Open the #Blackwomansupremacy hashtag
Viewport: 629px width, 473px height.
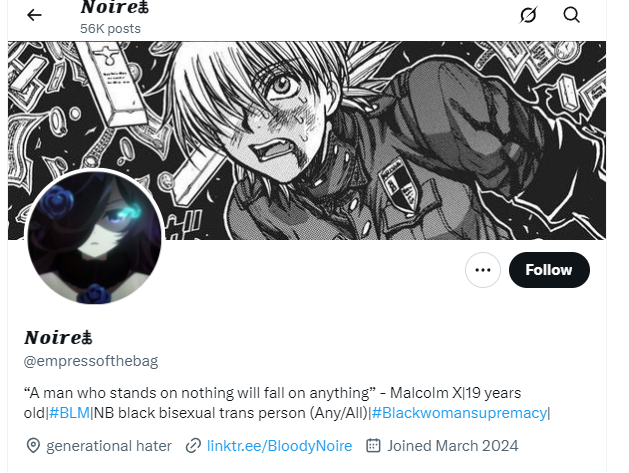point(459,413)
